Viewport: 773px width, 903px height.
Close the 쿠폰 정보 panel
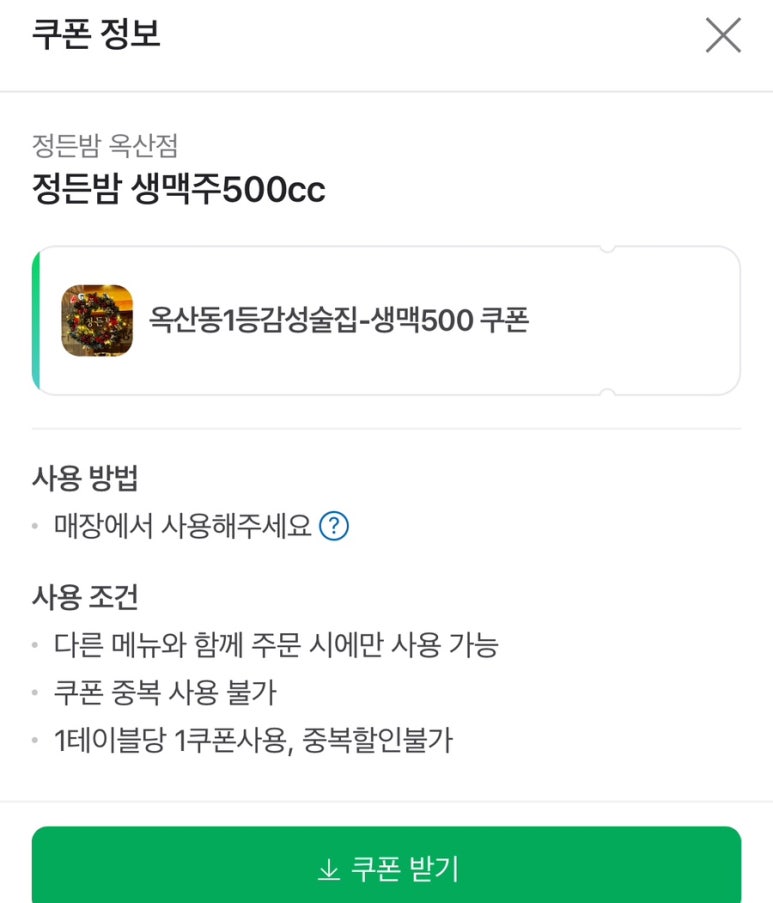[722, 36]
